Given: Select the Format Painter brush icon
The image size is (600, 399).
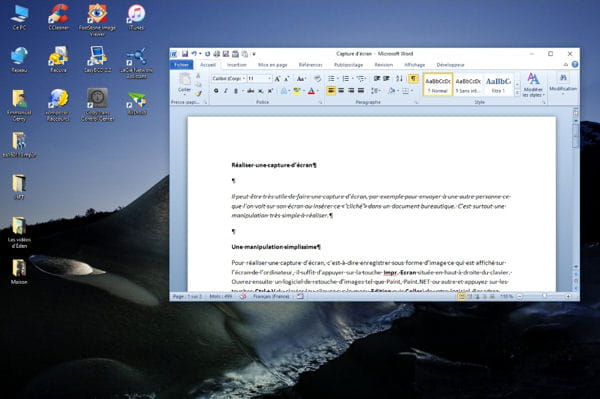Looking at the screenshot, I should 198,93.
